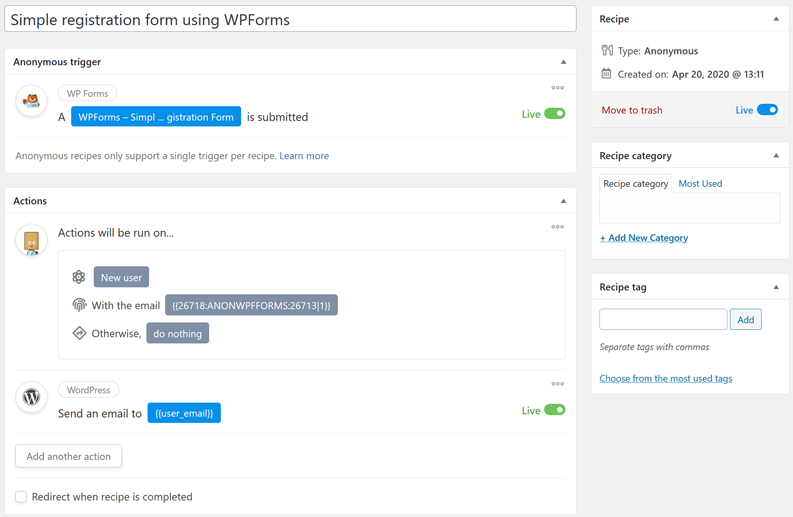Click the WP Forms integration label

87,94
